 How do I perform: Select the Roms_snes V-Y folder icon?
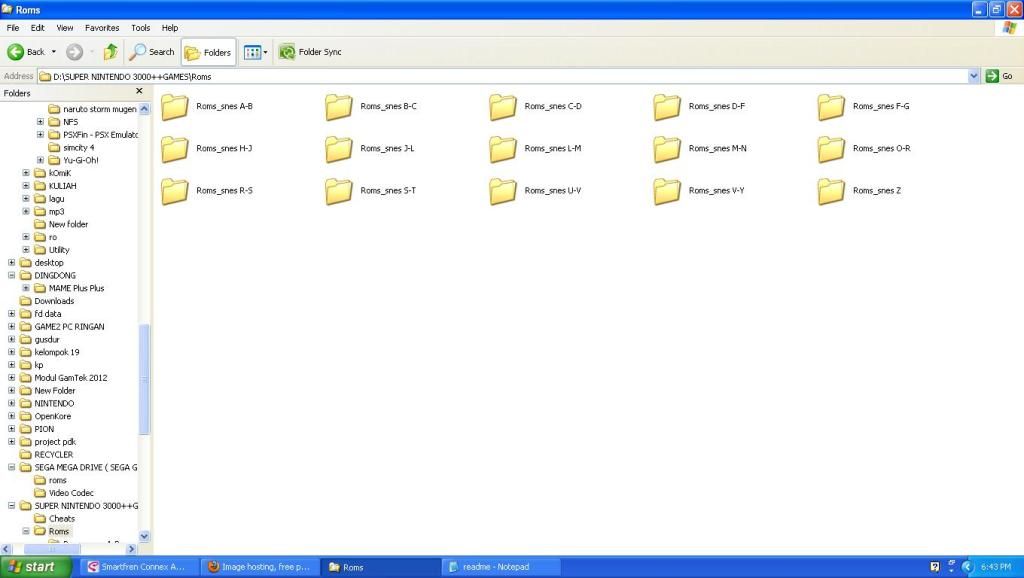pos(667,192)
